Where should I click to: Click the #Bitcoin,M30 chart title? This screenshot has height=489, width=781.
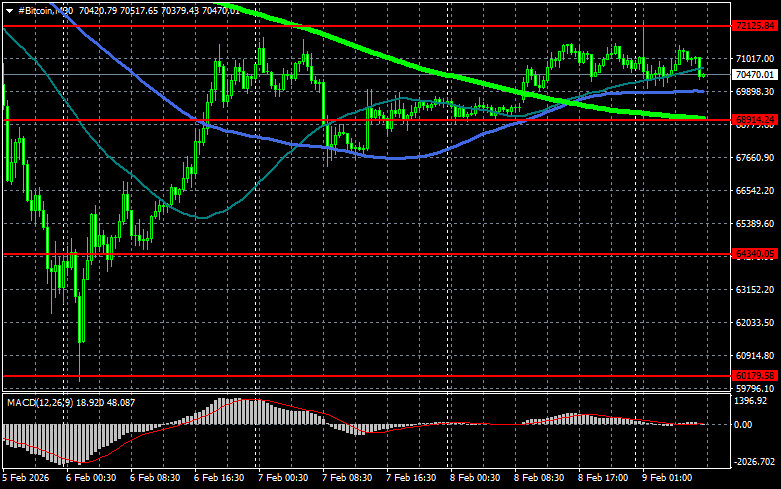[46, 11]
